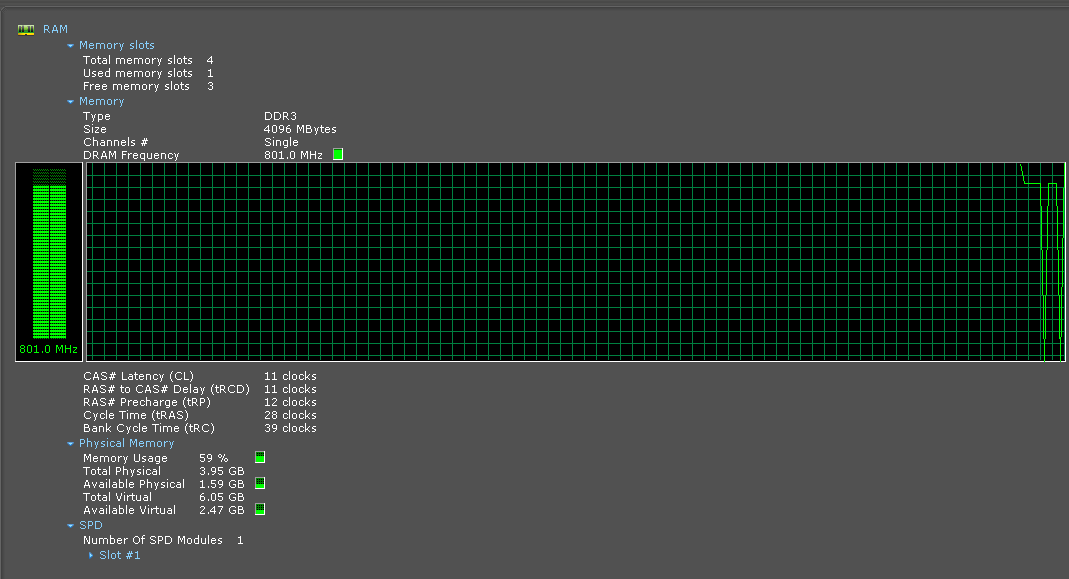Click the 801.0 MHz label under the meter
The height and width of the screenshot is (579, 1069).
(49, 350)
